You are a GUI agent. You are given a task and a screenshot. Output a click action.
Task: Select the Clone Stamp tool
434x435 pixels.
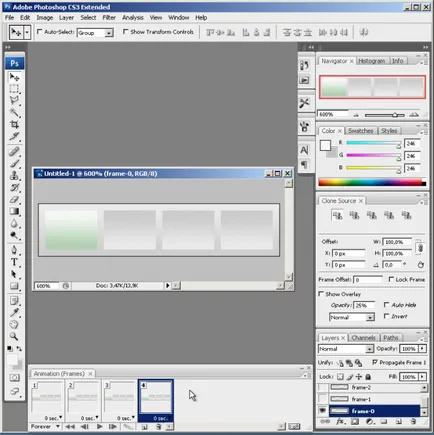point(14,175)
